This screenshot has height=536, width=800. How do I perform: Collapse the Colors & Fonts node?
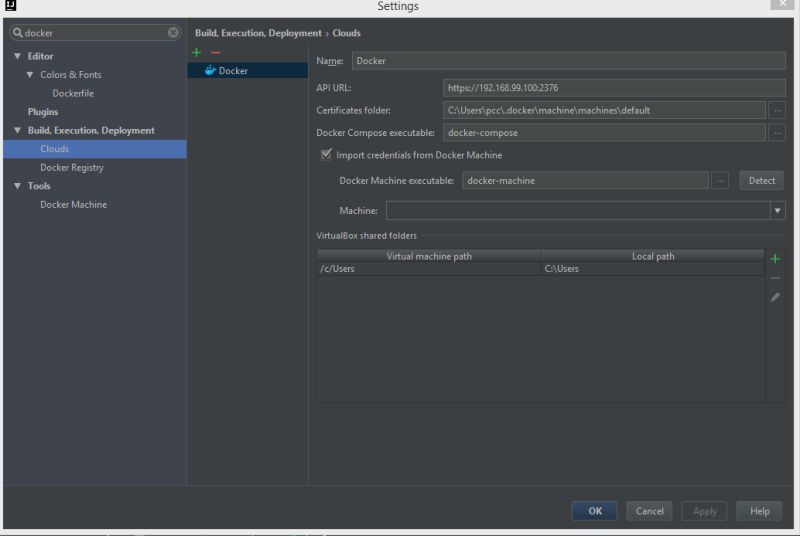click(x=30, y=74)
